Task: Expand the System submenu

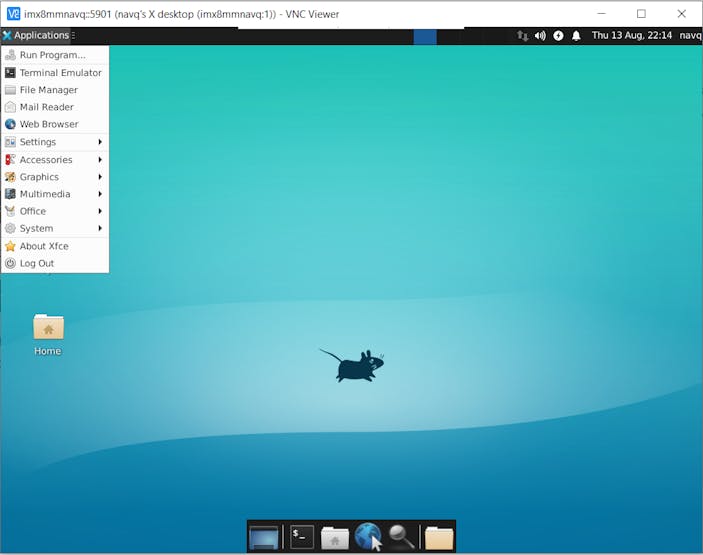Action: (x=55, y=229)
